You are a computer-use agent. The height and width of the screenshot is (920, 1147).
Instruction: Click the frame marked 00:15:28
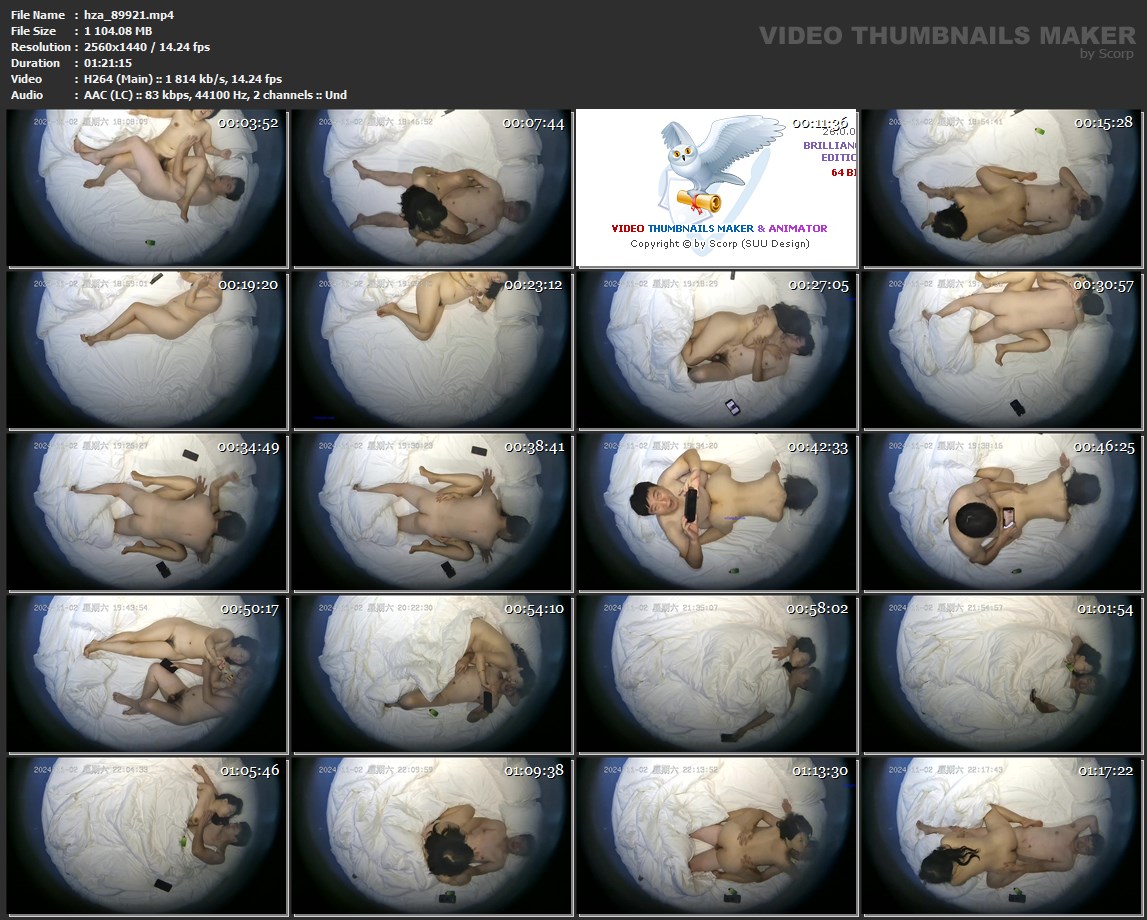point(1002,188)
